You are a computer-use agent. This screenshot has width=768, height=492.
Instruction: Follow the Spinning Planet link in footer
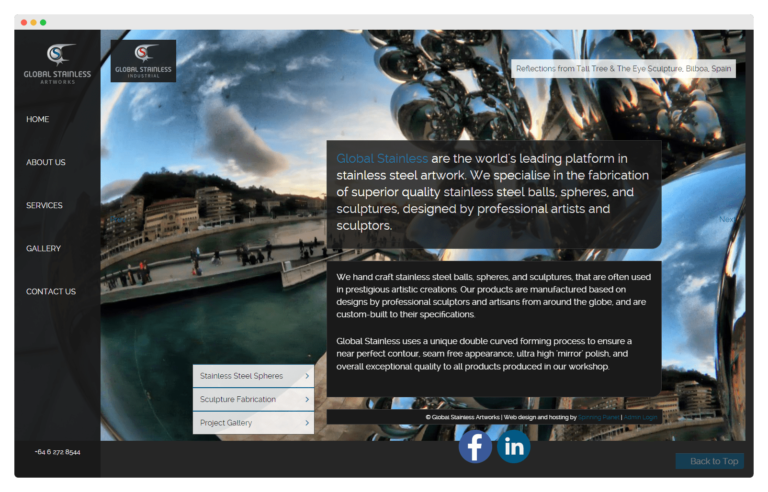[x=599, y=417]
